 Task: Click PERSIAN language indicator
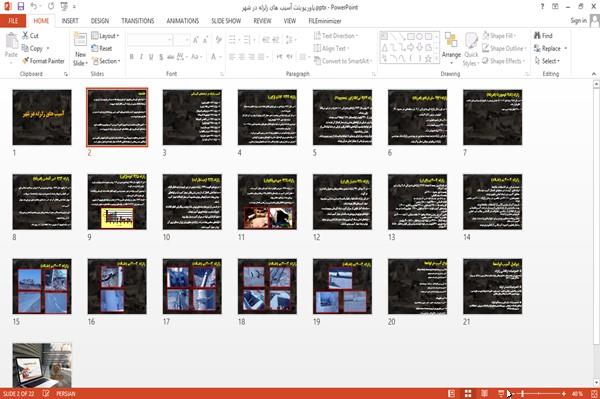pos(66,394)
